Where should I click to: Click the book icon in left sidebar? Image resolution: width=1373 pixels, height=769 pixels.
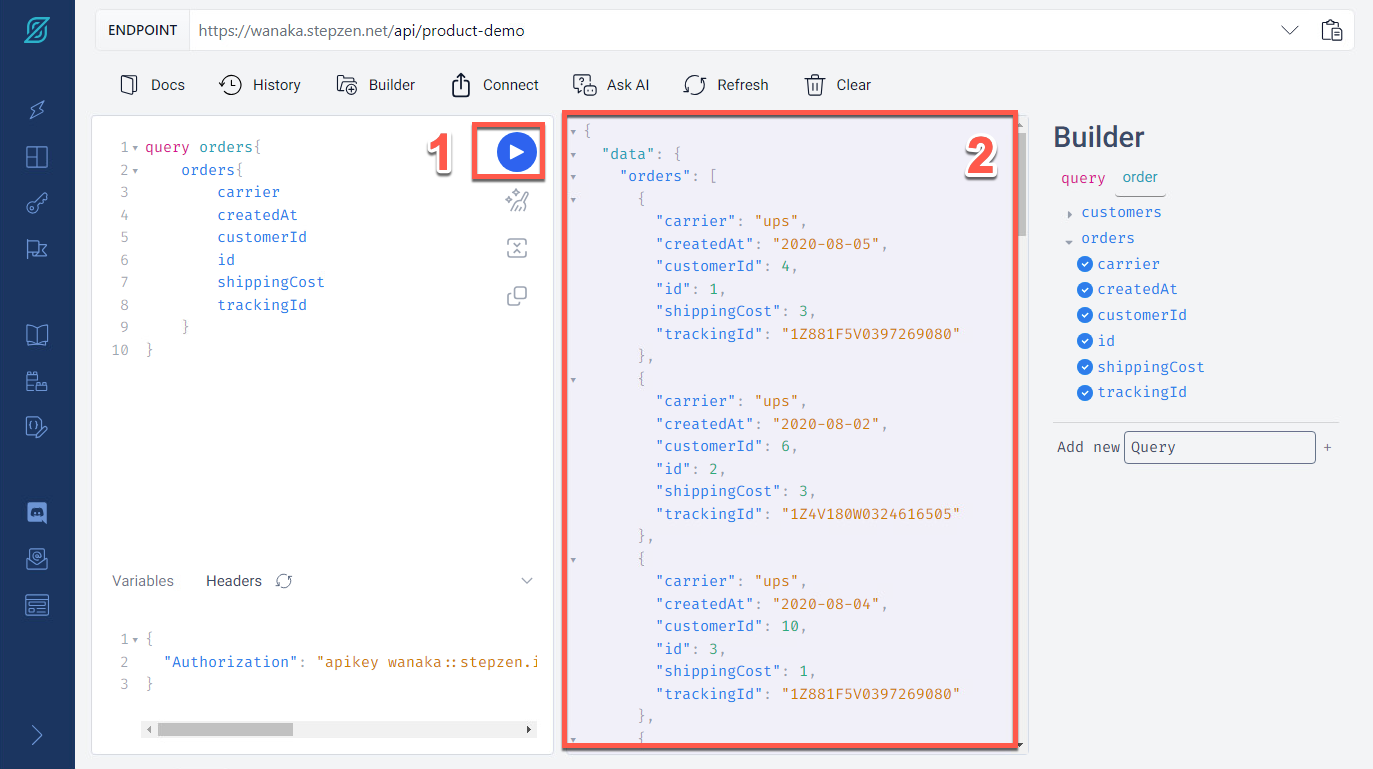click(x=37, y=335)
